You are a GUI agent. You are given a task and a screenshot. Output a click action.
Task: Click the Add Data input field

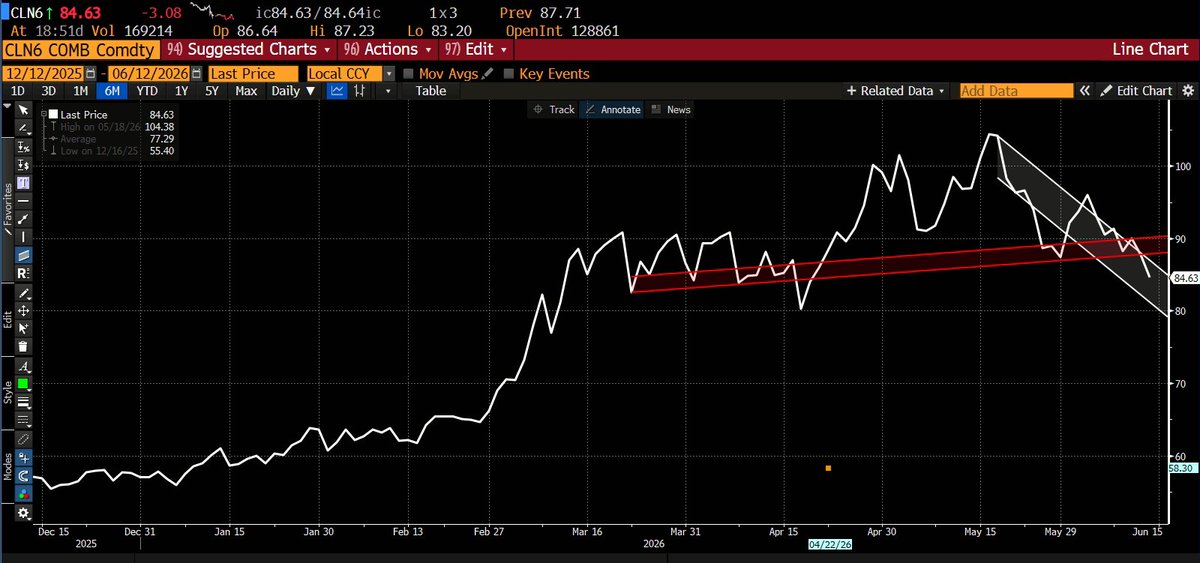(1016, 90)
